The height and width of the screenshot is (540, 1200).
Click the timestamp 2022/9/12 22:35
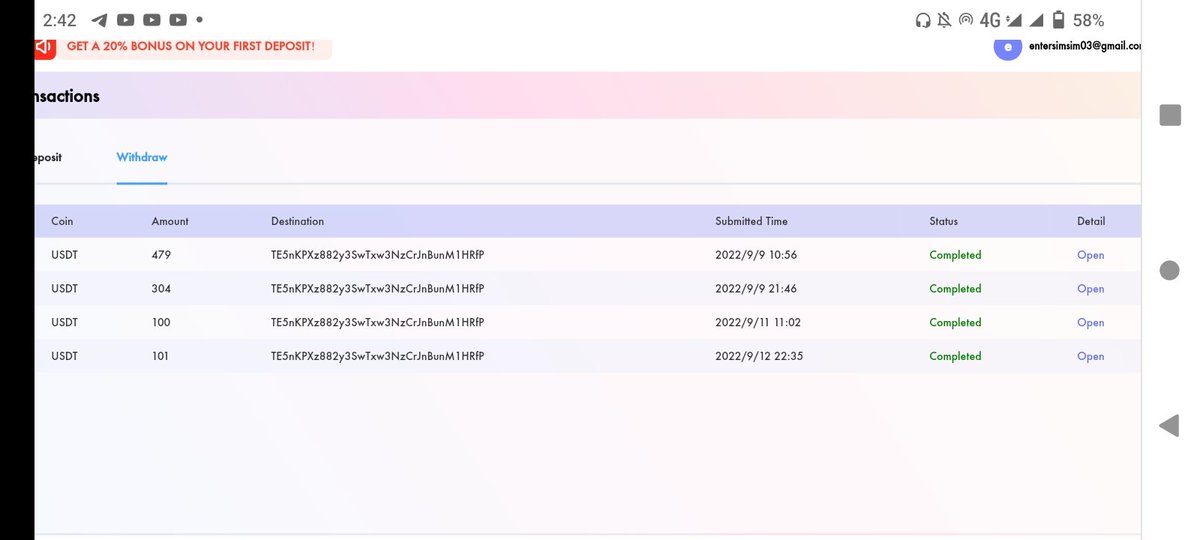click(x=759, y=356)
